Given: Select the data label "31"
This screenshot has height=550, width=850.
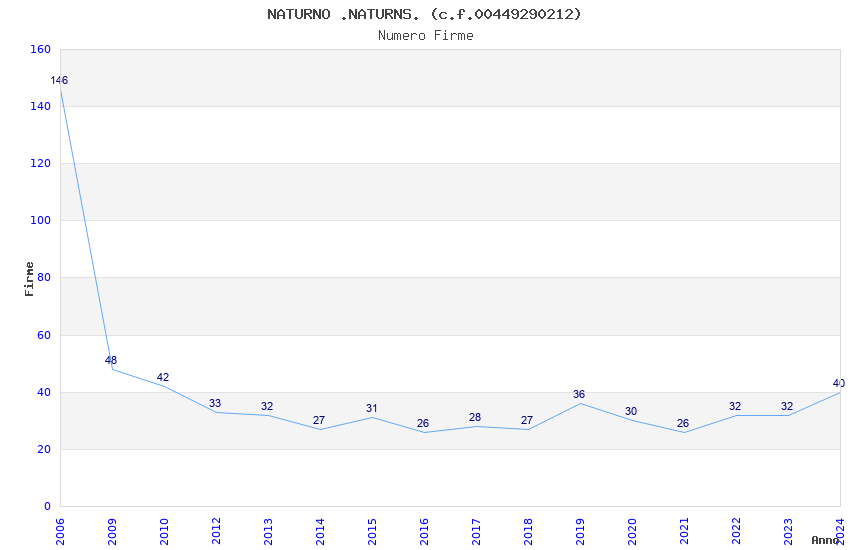Looking at the screenshot, I should (x=371, y=409).
